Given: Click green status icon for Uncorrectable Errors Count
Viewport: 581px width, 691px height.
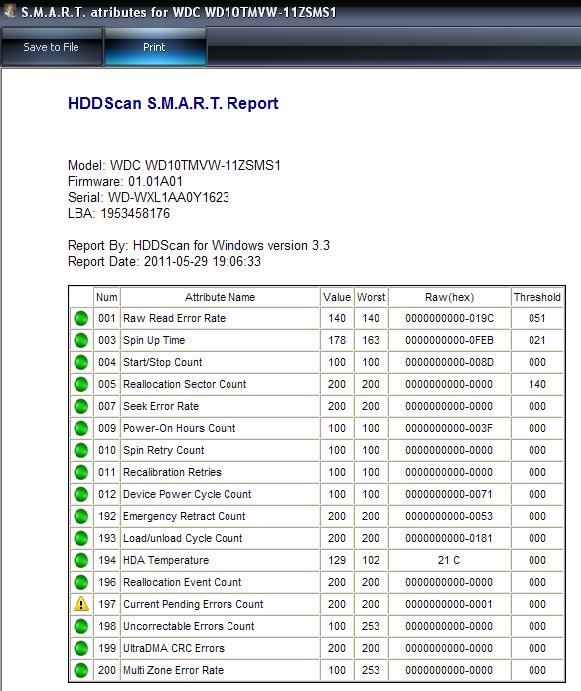Looking at the screenshot, I should click(x=81, y=626).
